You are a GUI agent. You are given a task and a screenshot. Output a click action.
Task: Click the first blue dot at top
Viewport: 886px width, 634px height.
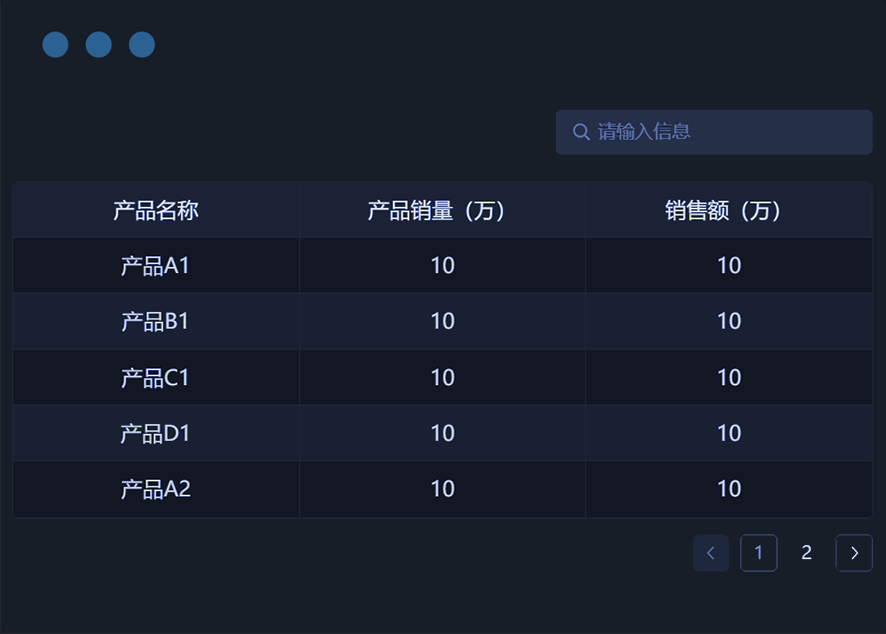coord(55,45)
